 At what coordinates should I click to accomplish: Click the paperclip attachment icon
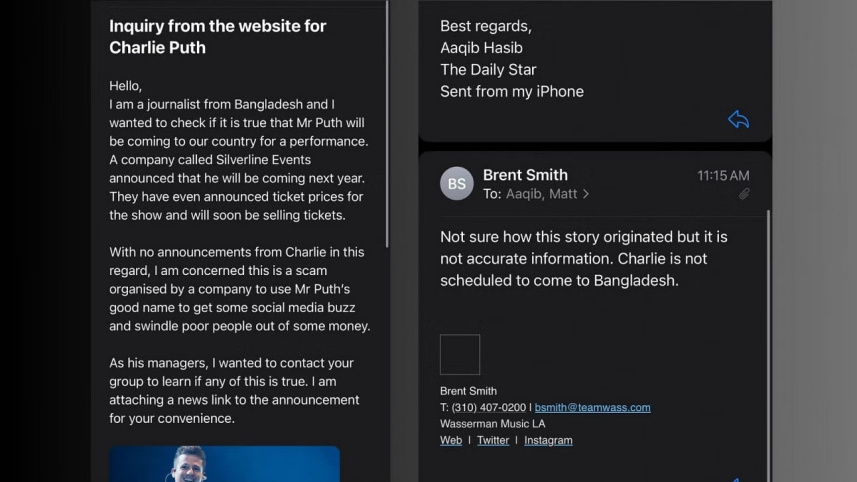744,194
